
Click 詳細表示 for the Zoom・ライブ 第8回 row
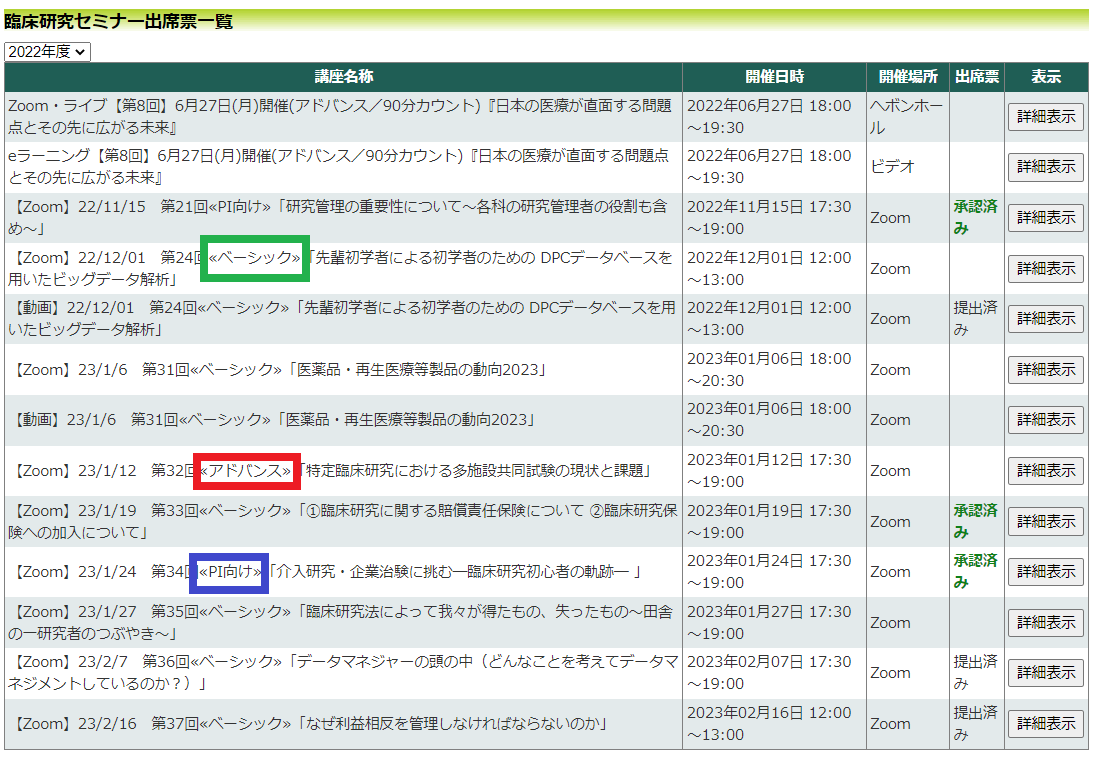1046,116
